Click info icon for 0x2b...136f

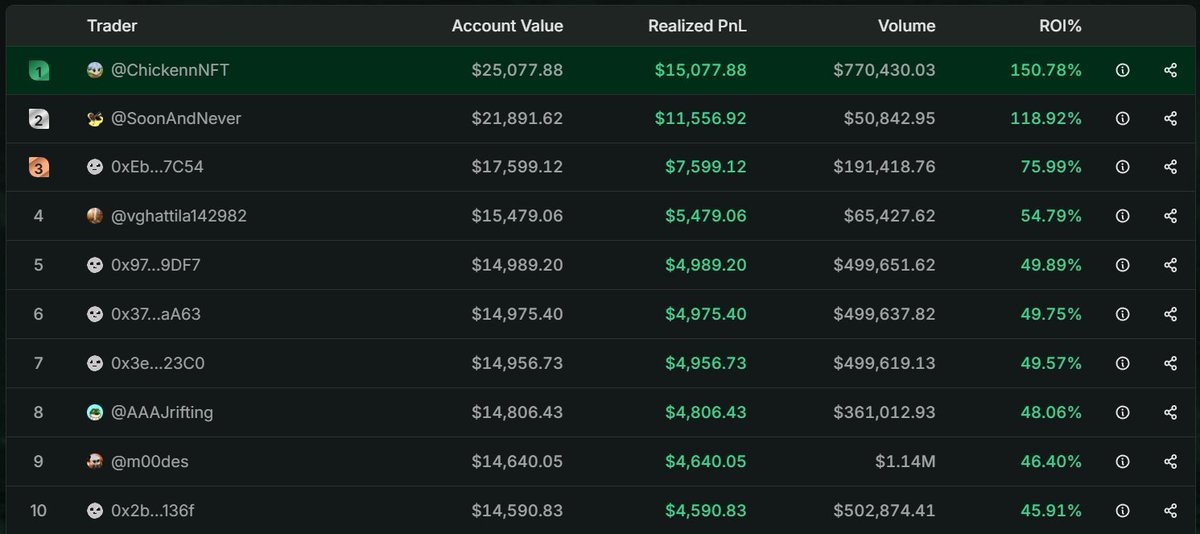pyautogui.click(x=1122, y=510)
